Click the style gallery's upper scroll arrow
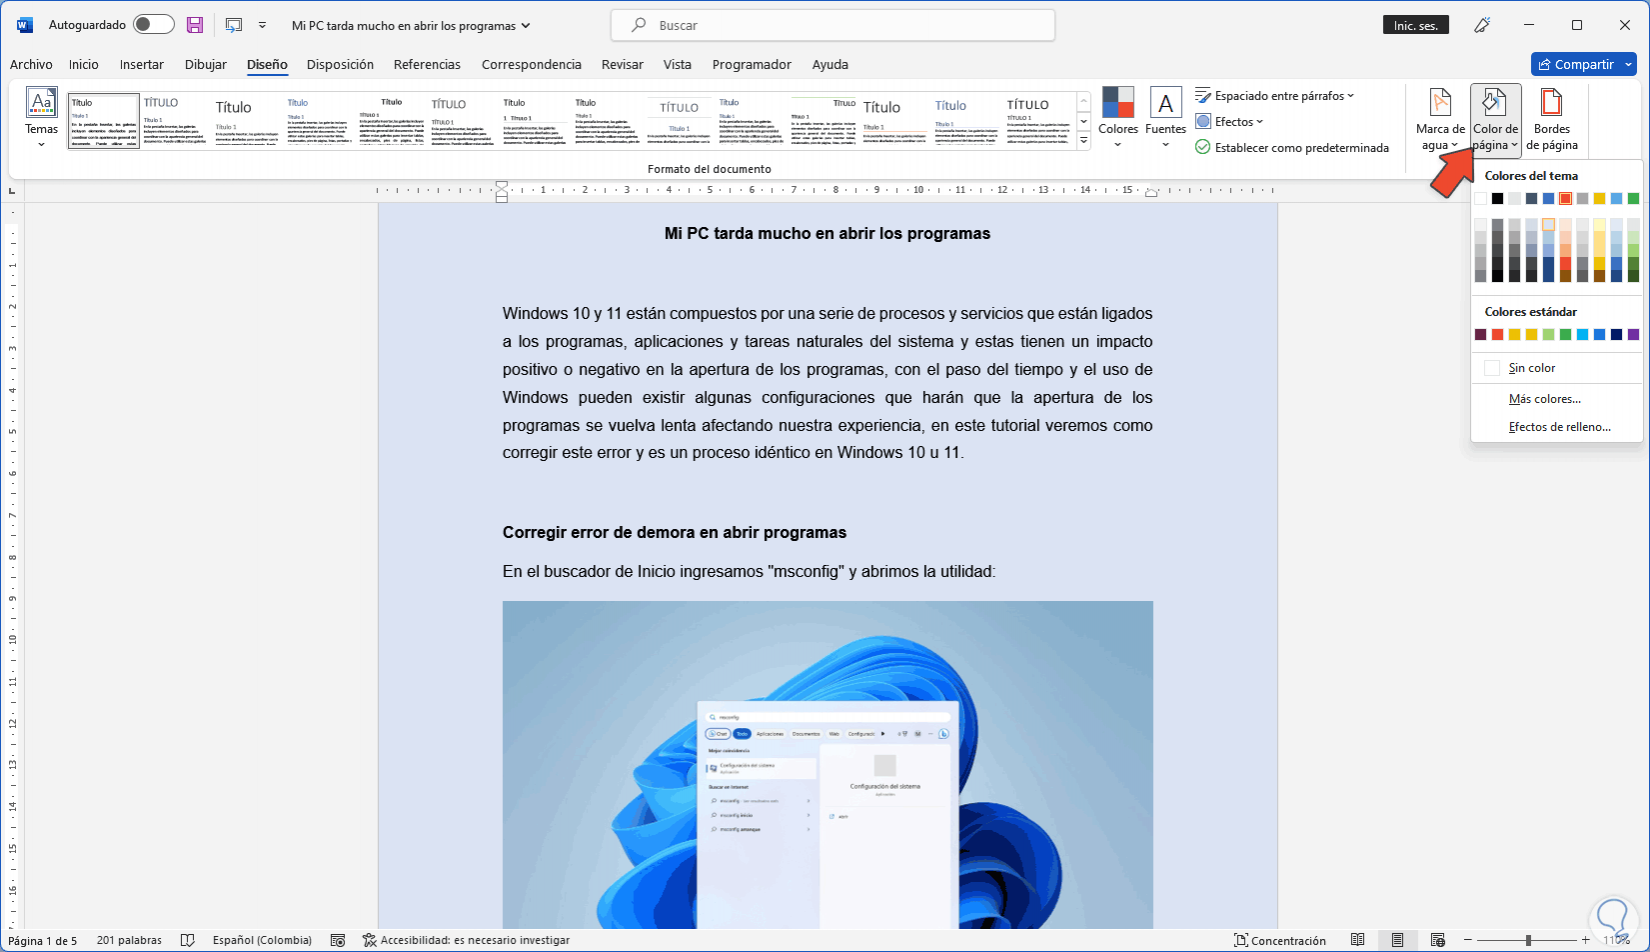 click(x=1083, y=101)
